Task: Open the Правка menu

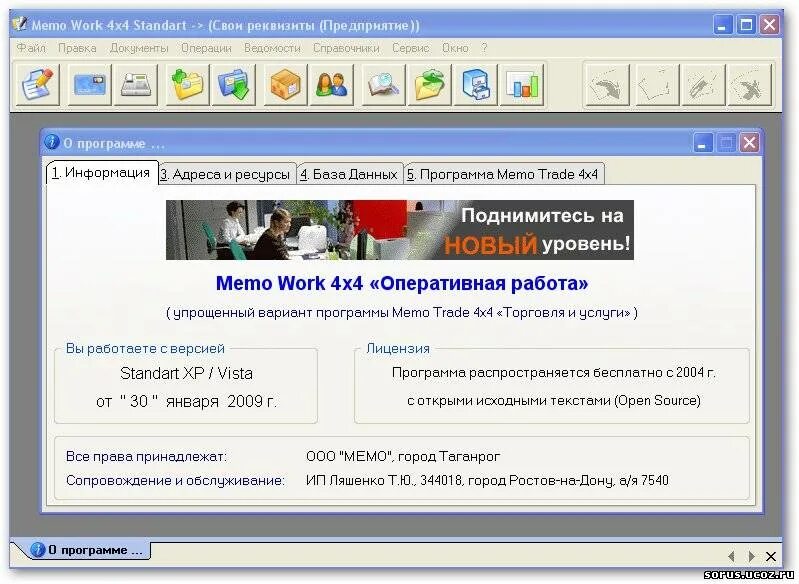Action: pos(77,48)
